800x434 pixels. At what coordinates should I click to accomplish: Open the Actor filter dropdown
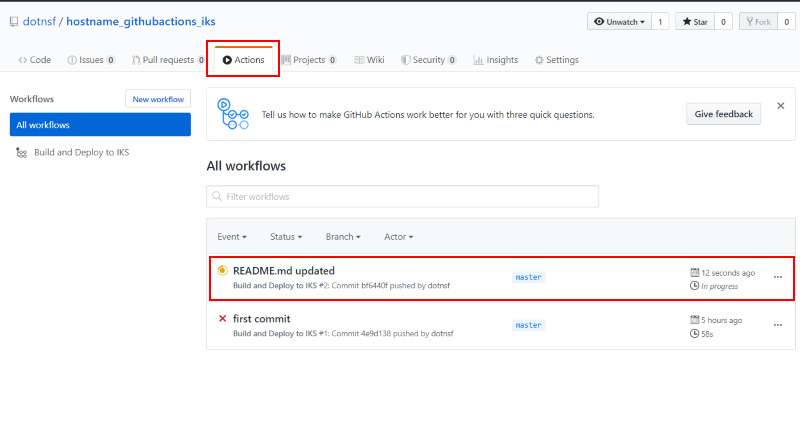(x=399, y=237)
